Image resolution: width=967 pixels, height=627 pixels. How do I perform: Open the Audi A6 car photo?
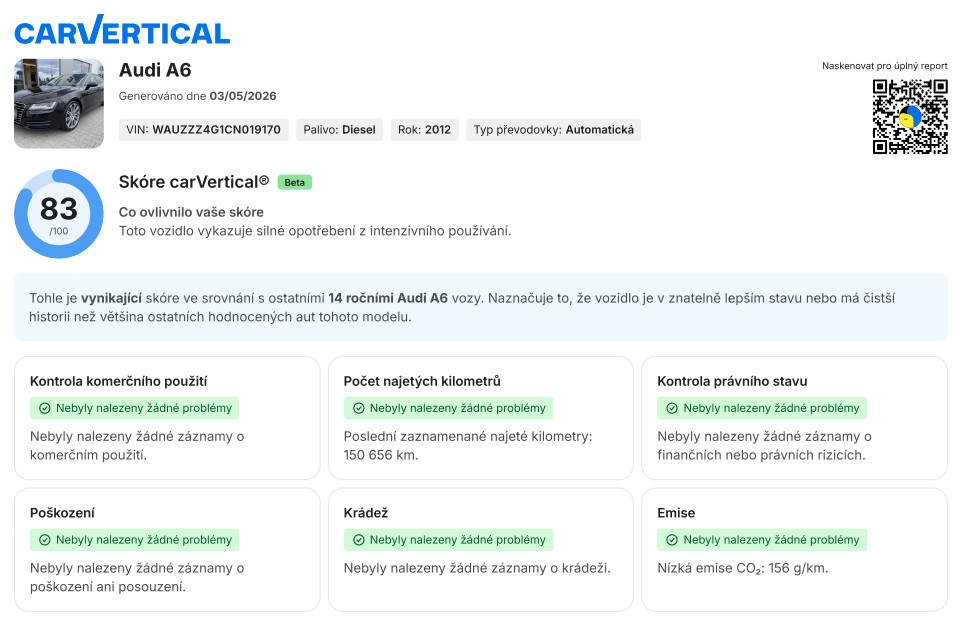coord(59,103)
